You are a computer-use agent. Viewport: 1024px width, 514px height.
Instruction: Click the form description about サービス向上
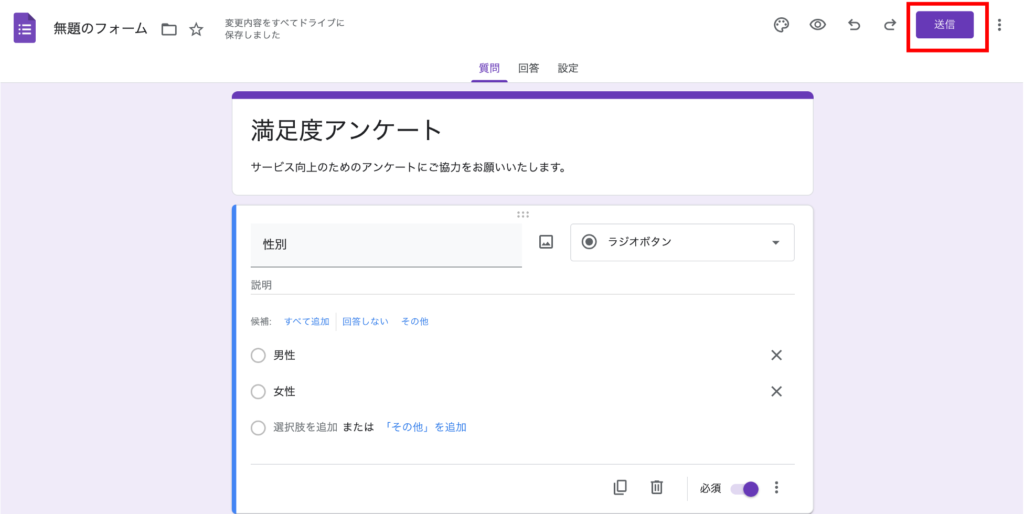tap(408, 168)
